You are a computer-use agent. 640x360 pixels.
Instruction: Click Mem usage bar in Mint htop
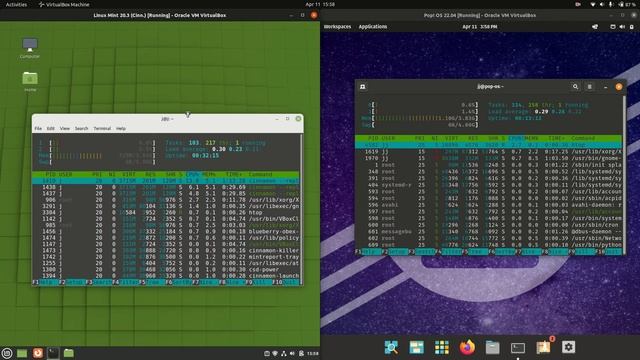pyautogui.click(x=97, y=156)
